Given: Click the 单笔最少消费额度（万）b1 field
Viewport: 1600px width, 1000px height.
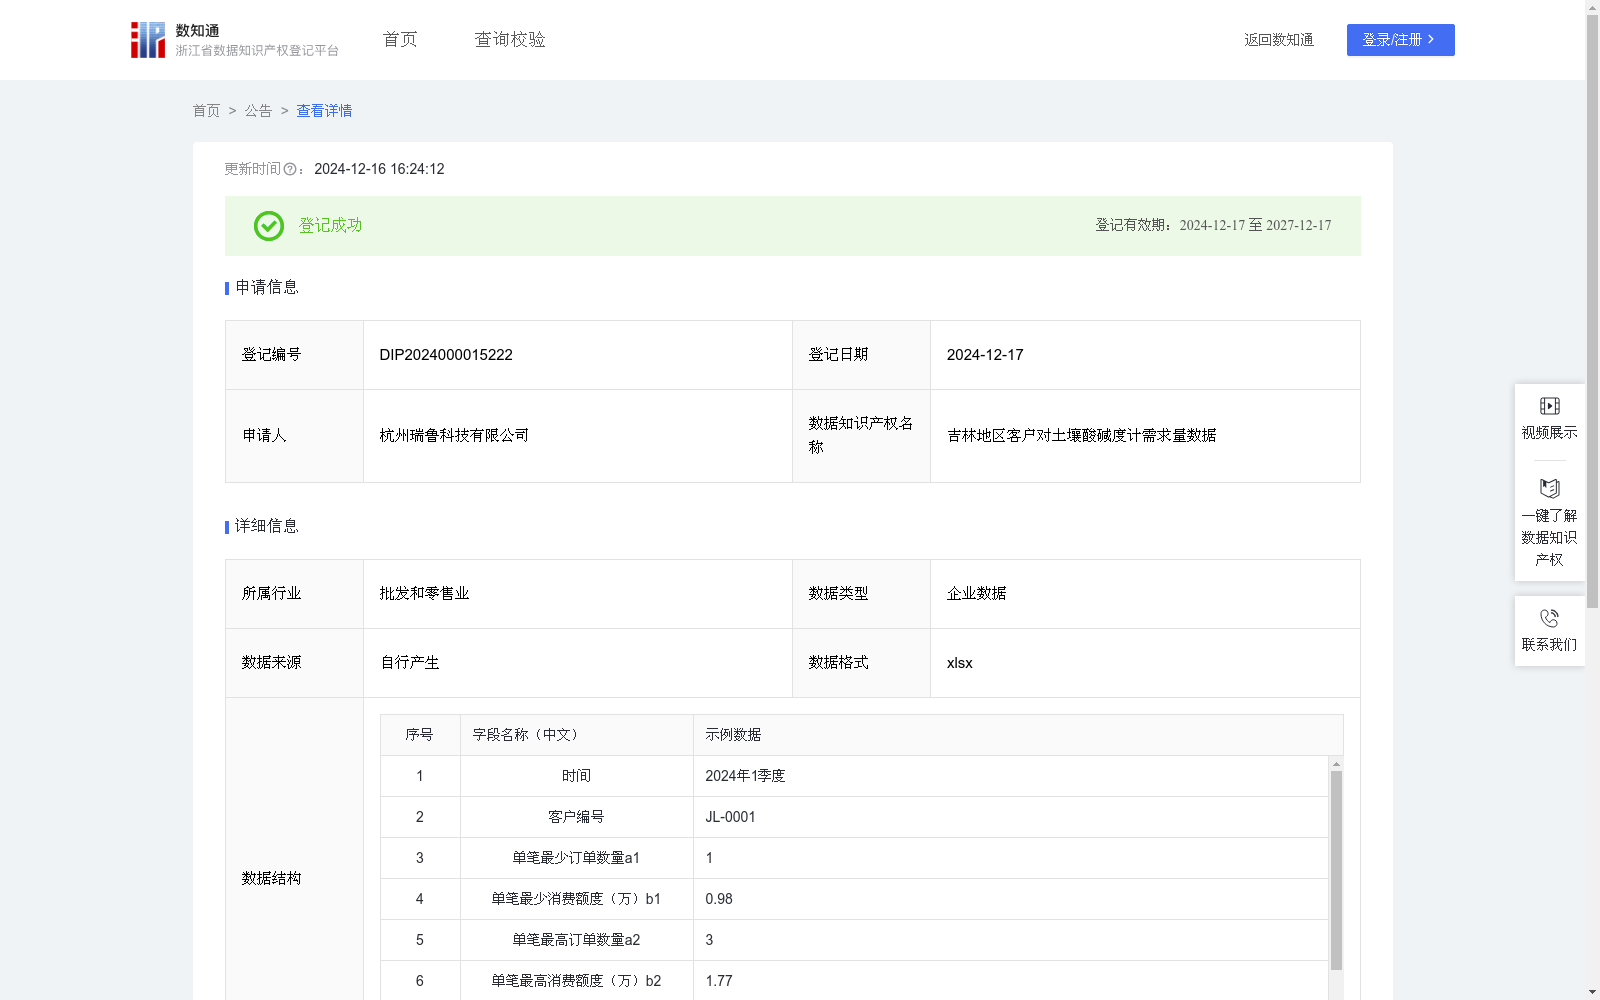Looking at the screenshot, I should (576, 899).
